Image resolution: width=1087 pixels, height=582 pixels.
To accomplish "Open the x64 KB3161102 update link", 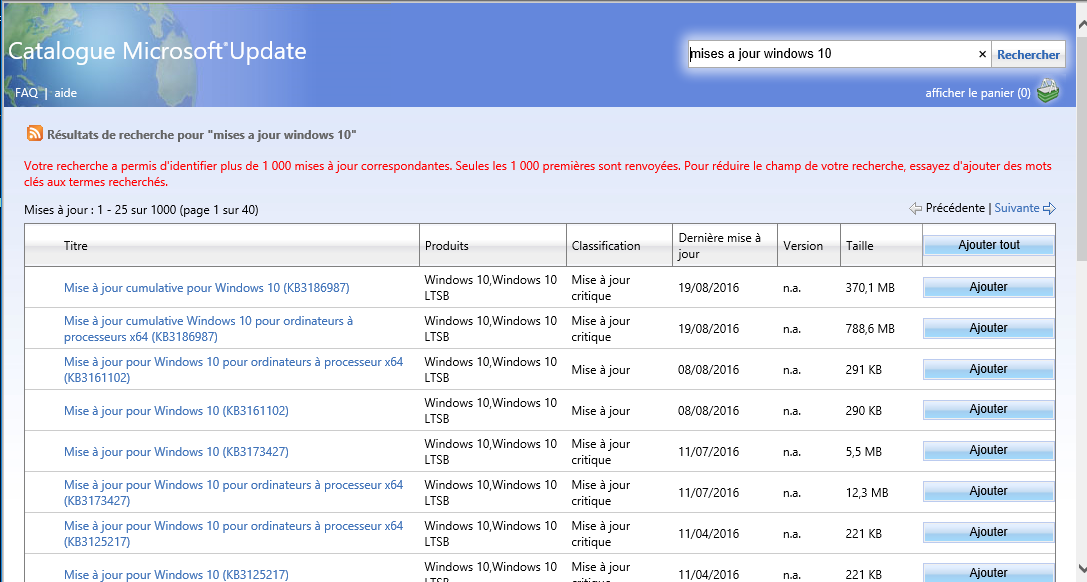I will pyautogui.click(x=234, y=370).
